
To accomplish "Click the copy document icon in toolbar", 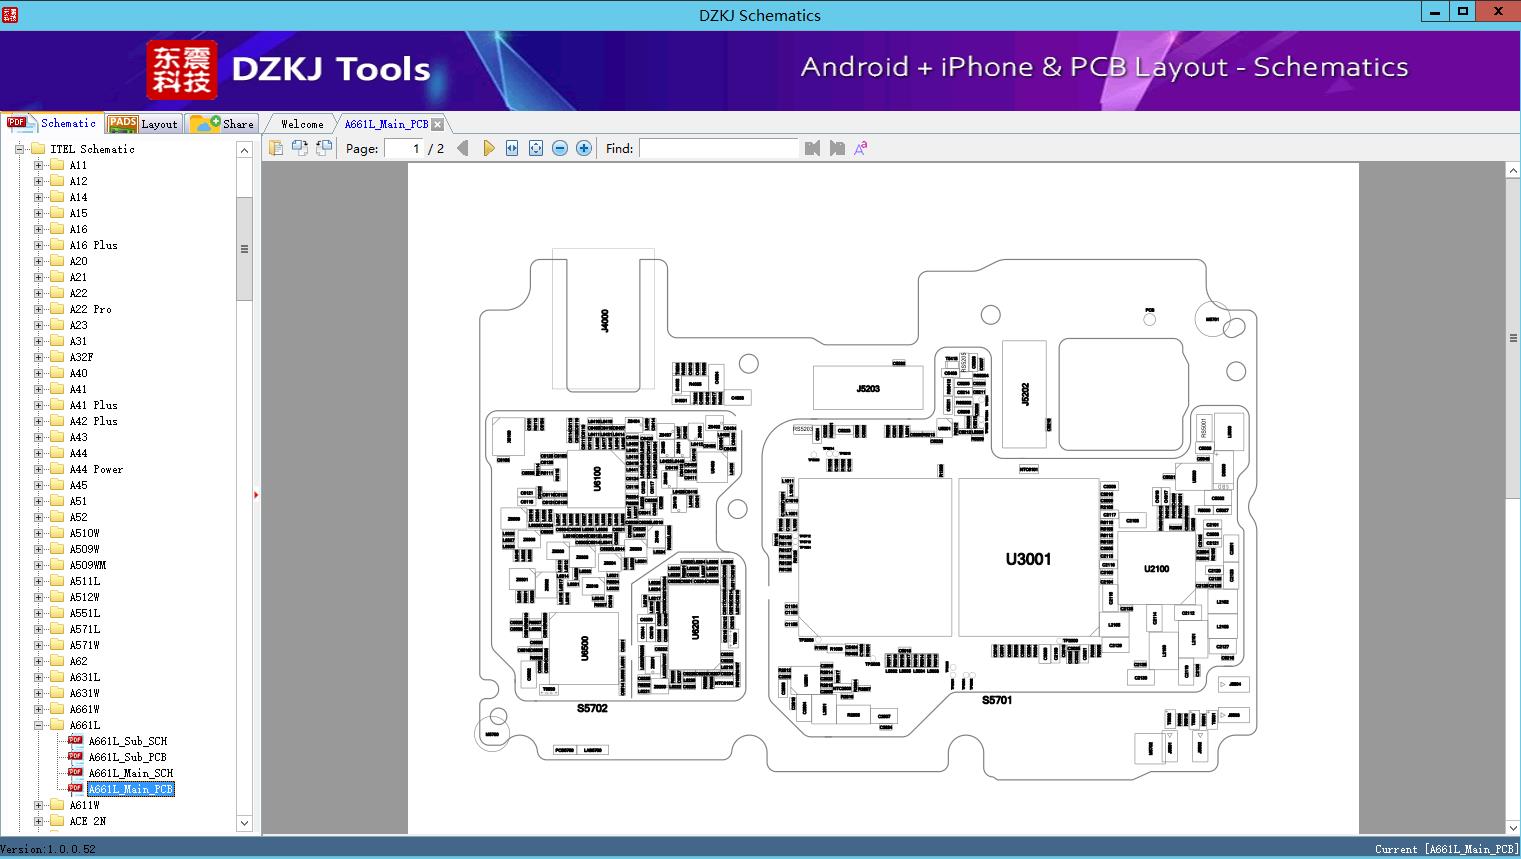I will click(276, 148).
